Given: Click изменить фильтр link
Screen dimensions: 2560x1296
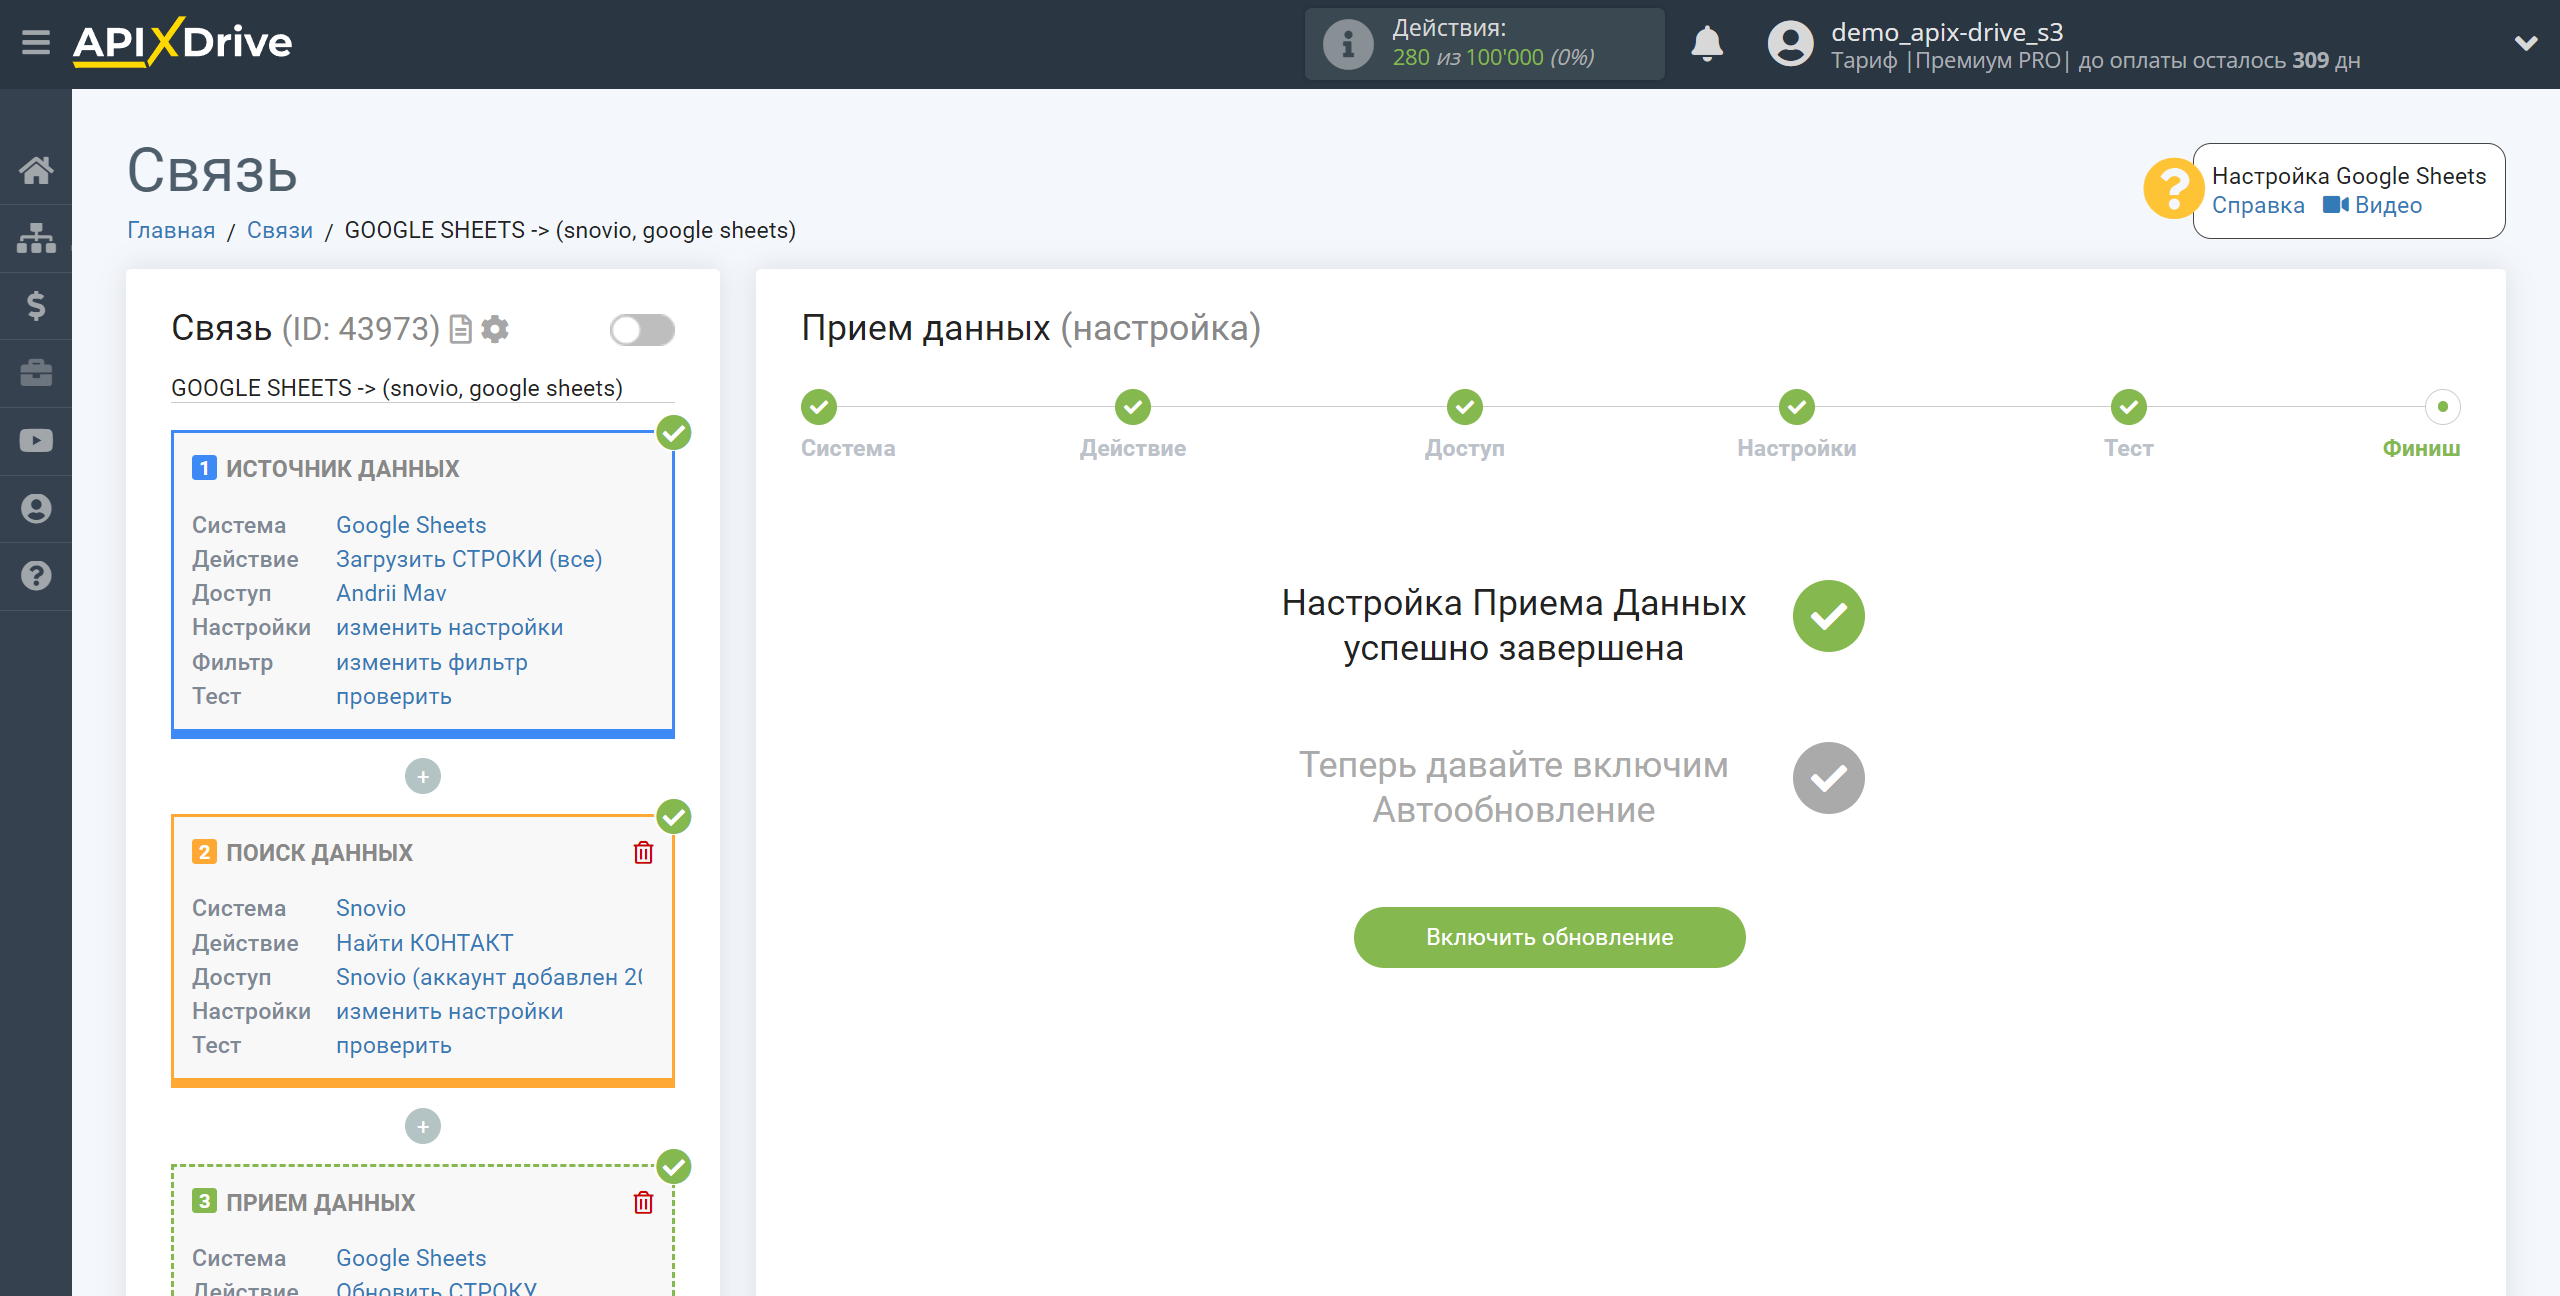Looking at the screenshot, I should [432, 662].
